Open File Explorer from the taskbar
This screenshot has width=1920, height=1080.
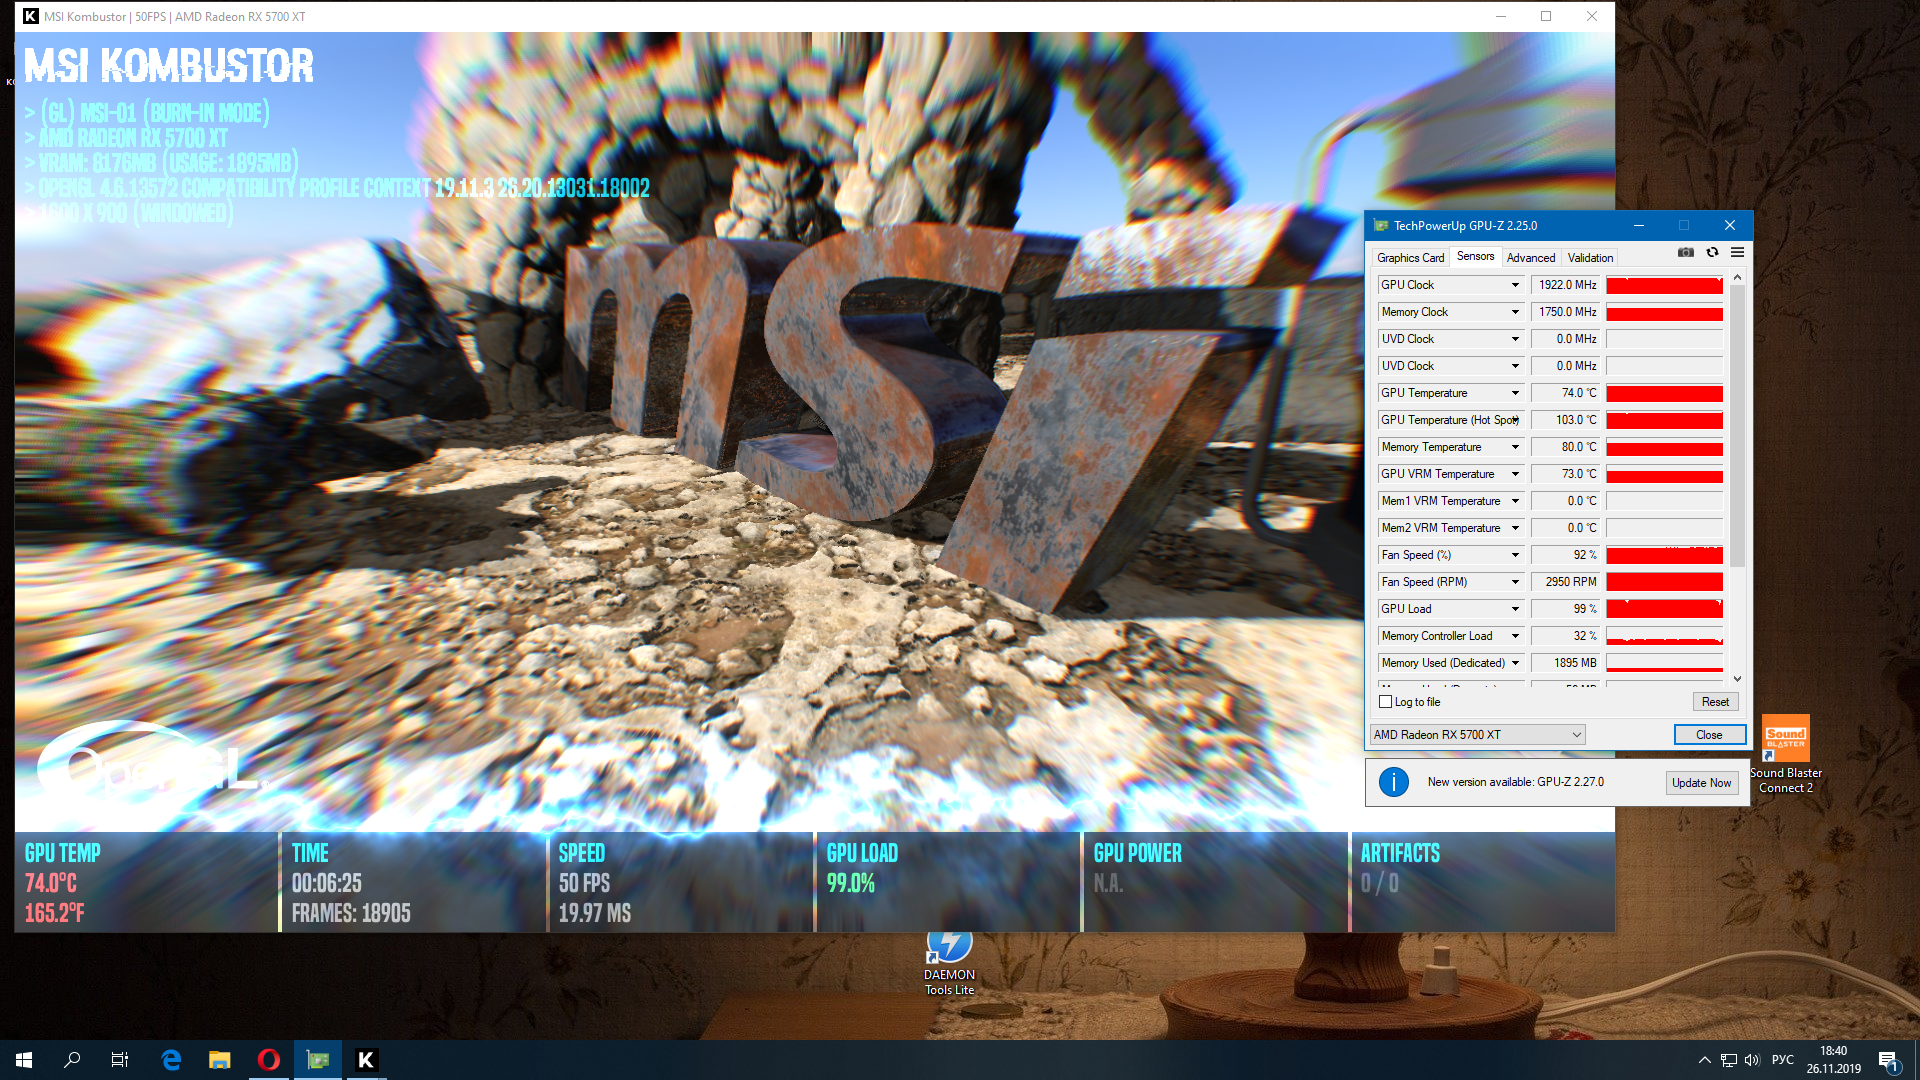coord(219,1060)
